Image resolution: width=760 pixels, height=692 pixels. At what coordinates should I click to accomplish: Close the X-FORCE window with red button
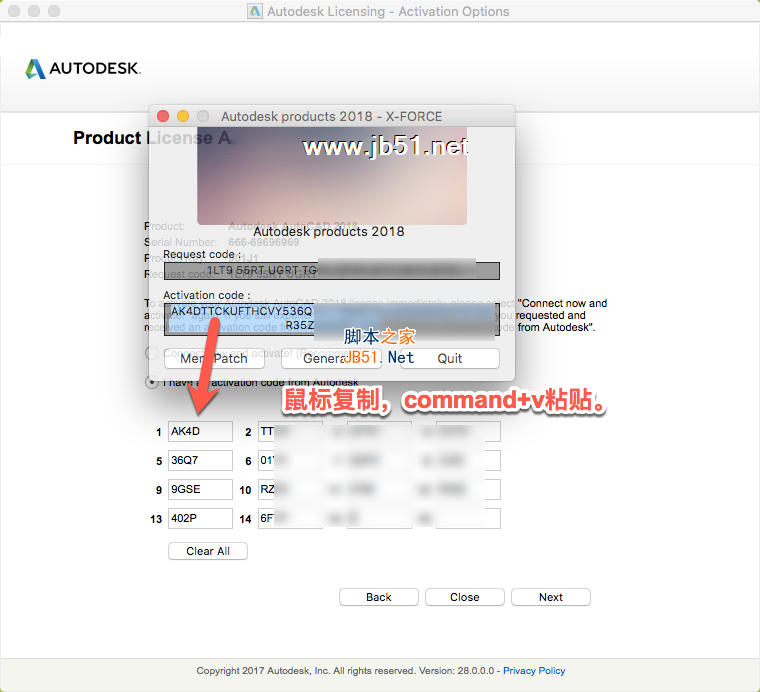click(163, 116)
